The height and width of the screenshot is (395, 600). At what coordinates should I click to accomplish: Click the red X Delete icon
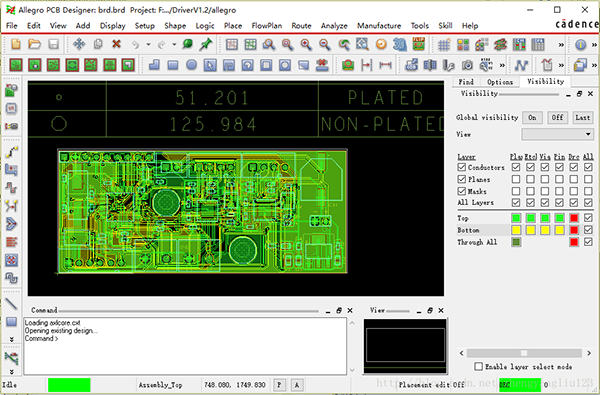point(116,44)
